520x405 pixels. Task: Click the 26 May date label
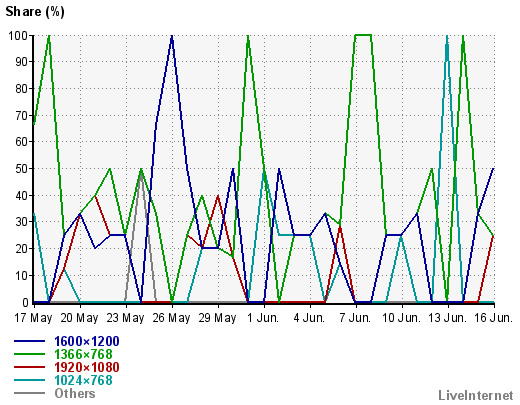point(171,318)
